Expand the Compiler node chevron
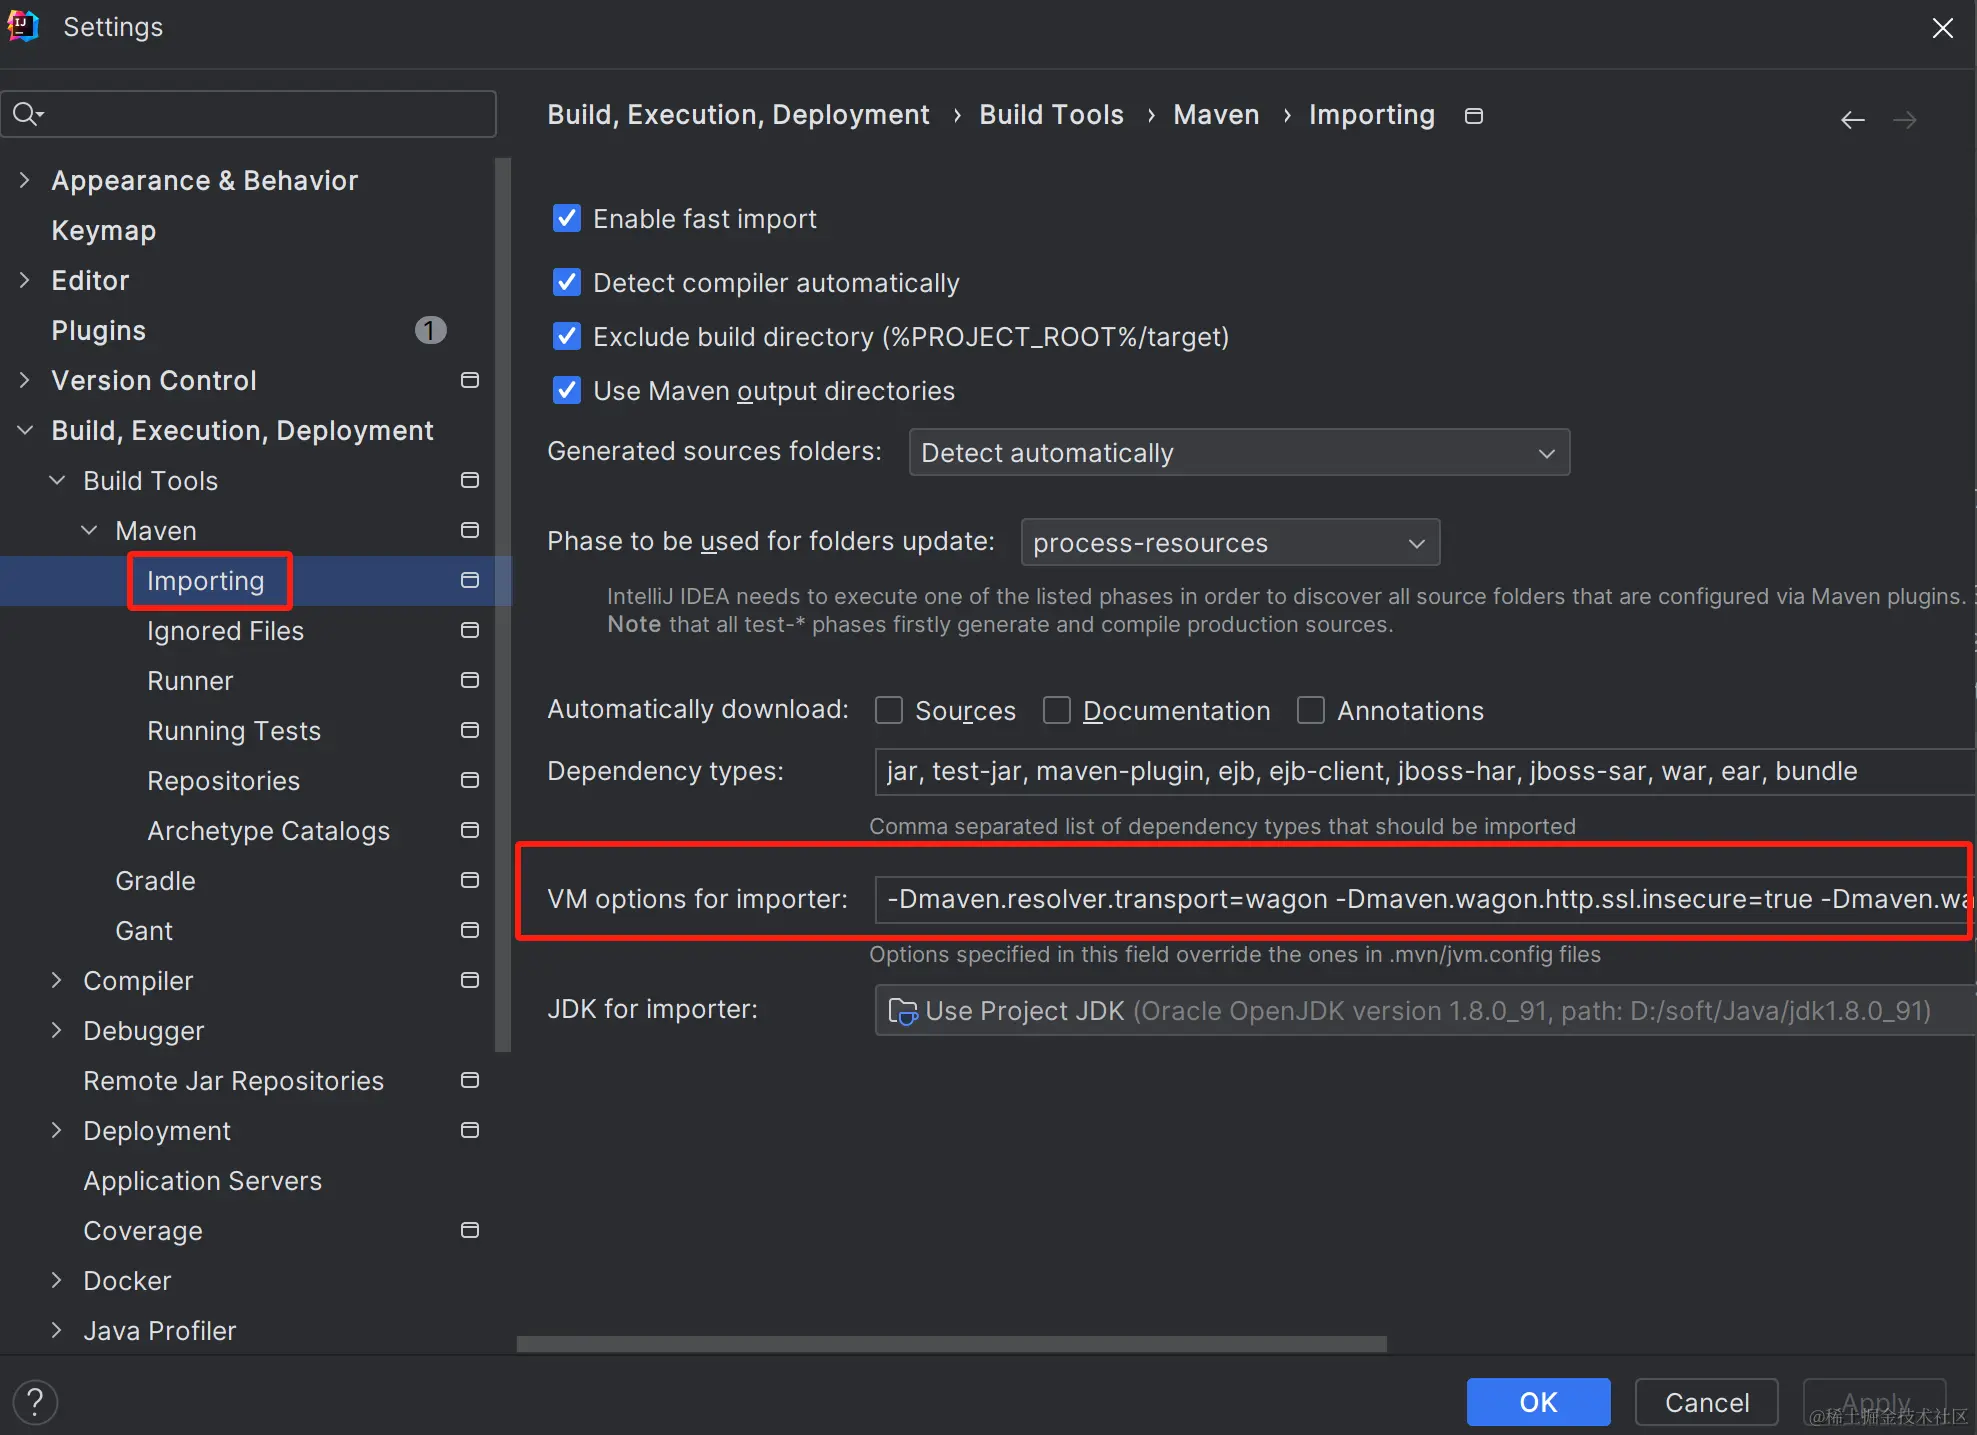This screenshot has height=1435, width=1977. (57, 980)
